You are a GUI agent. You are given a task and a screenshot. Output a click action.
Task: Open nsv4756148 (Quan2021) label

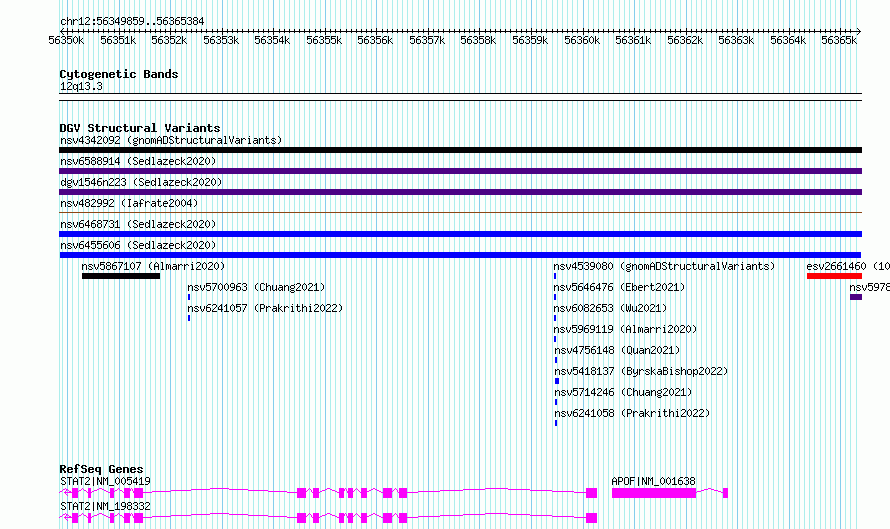coord(617,350)
